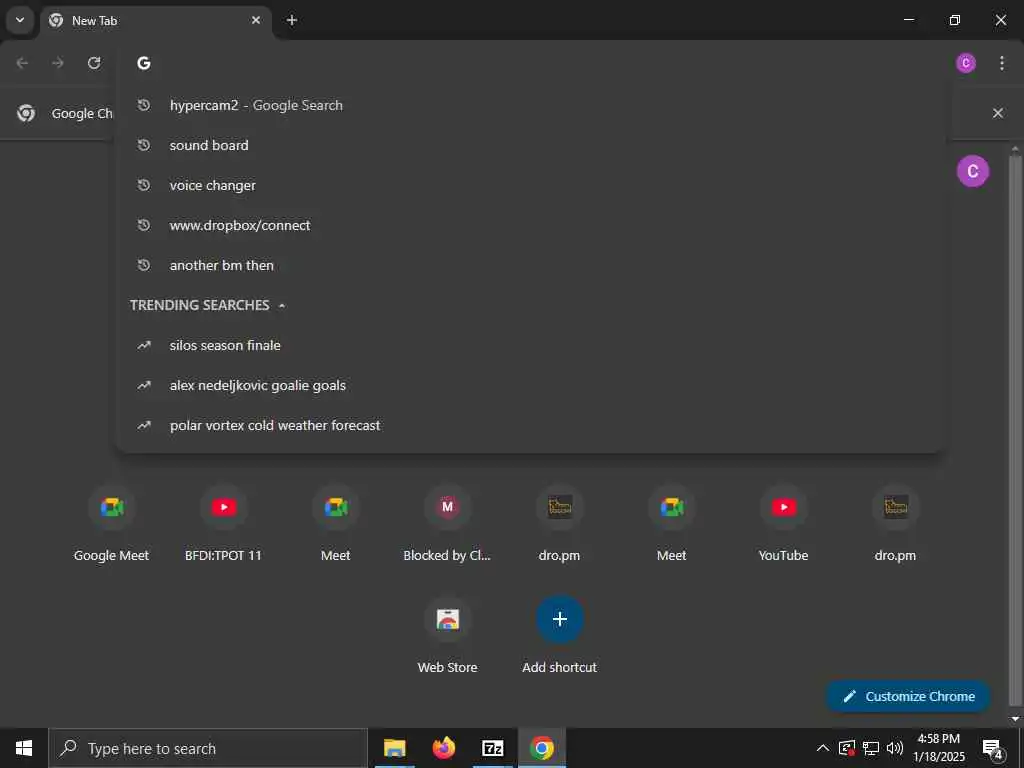Click the Customize Chrome button
Screen dimensions: 1024x768
click(908, 696)
